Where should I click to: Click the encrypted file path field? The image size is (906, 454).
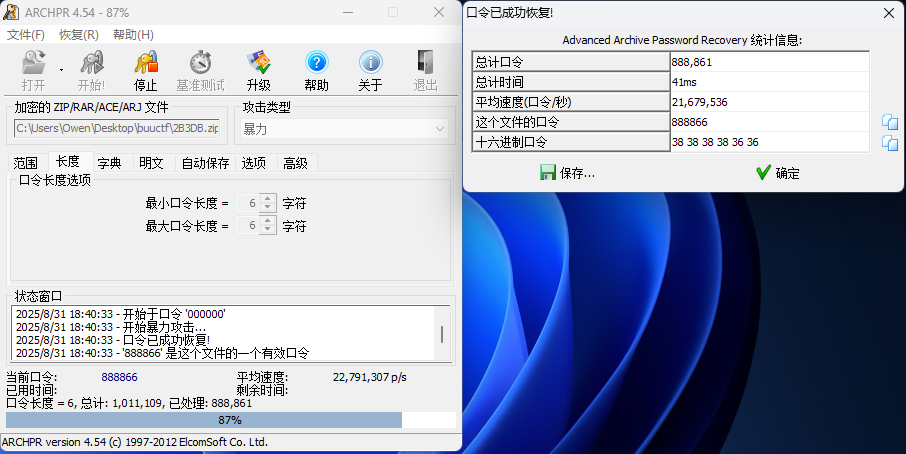pos(117,128)
